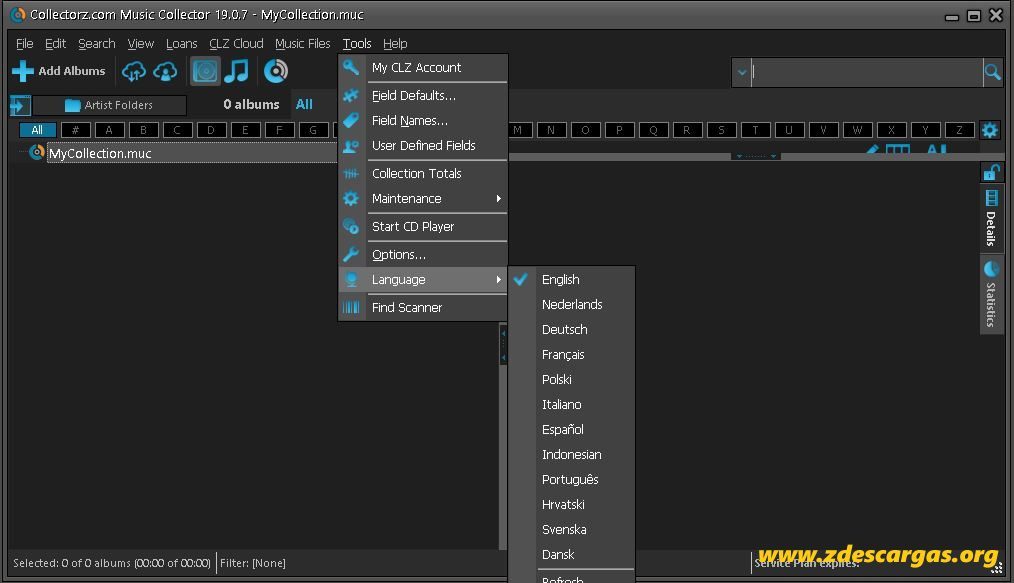Open the Artist Folders selector
1014x583 pixels.
pos(109,105)
